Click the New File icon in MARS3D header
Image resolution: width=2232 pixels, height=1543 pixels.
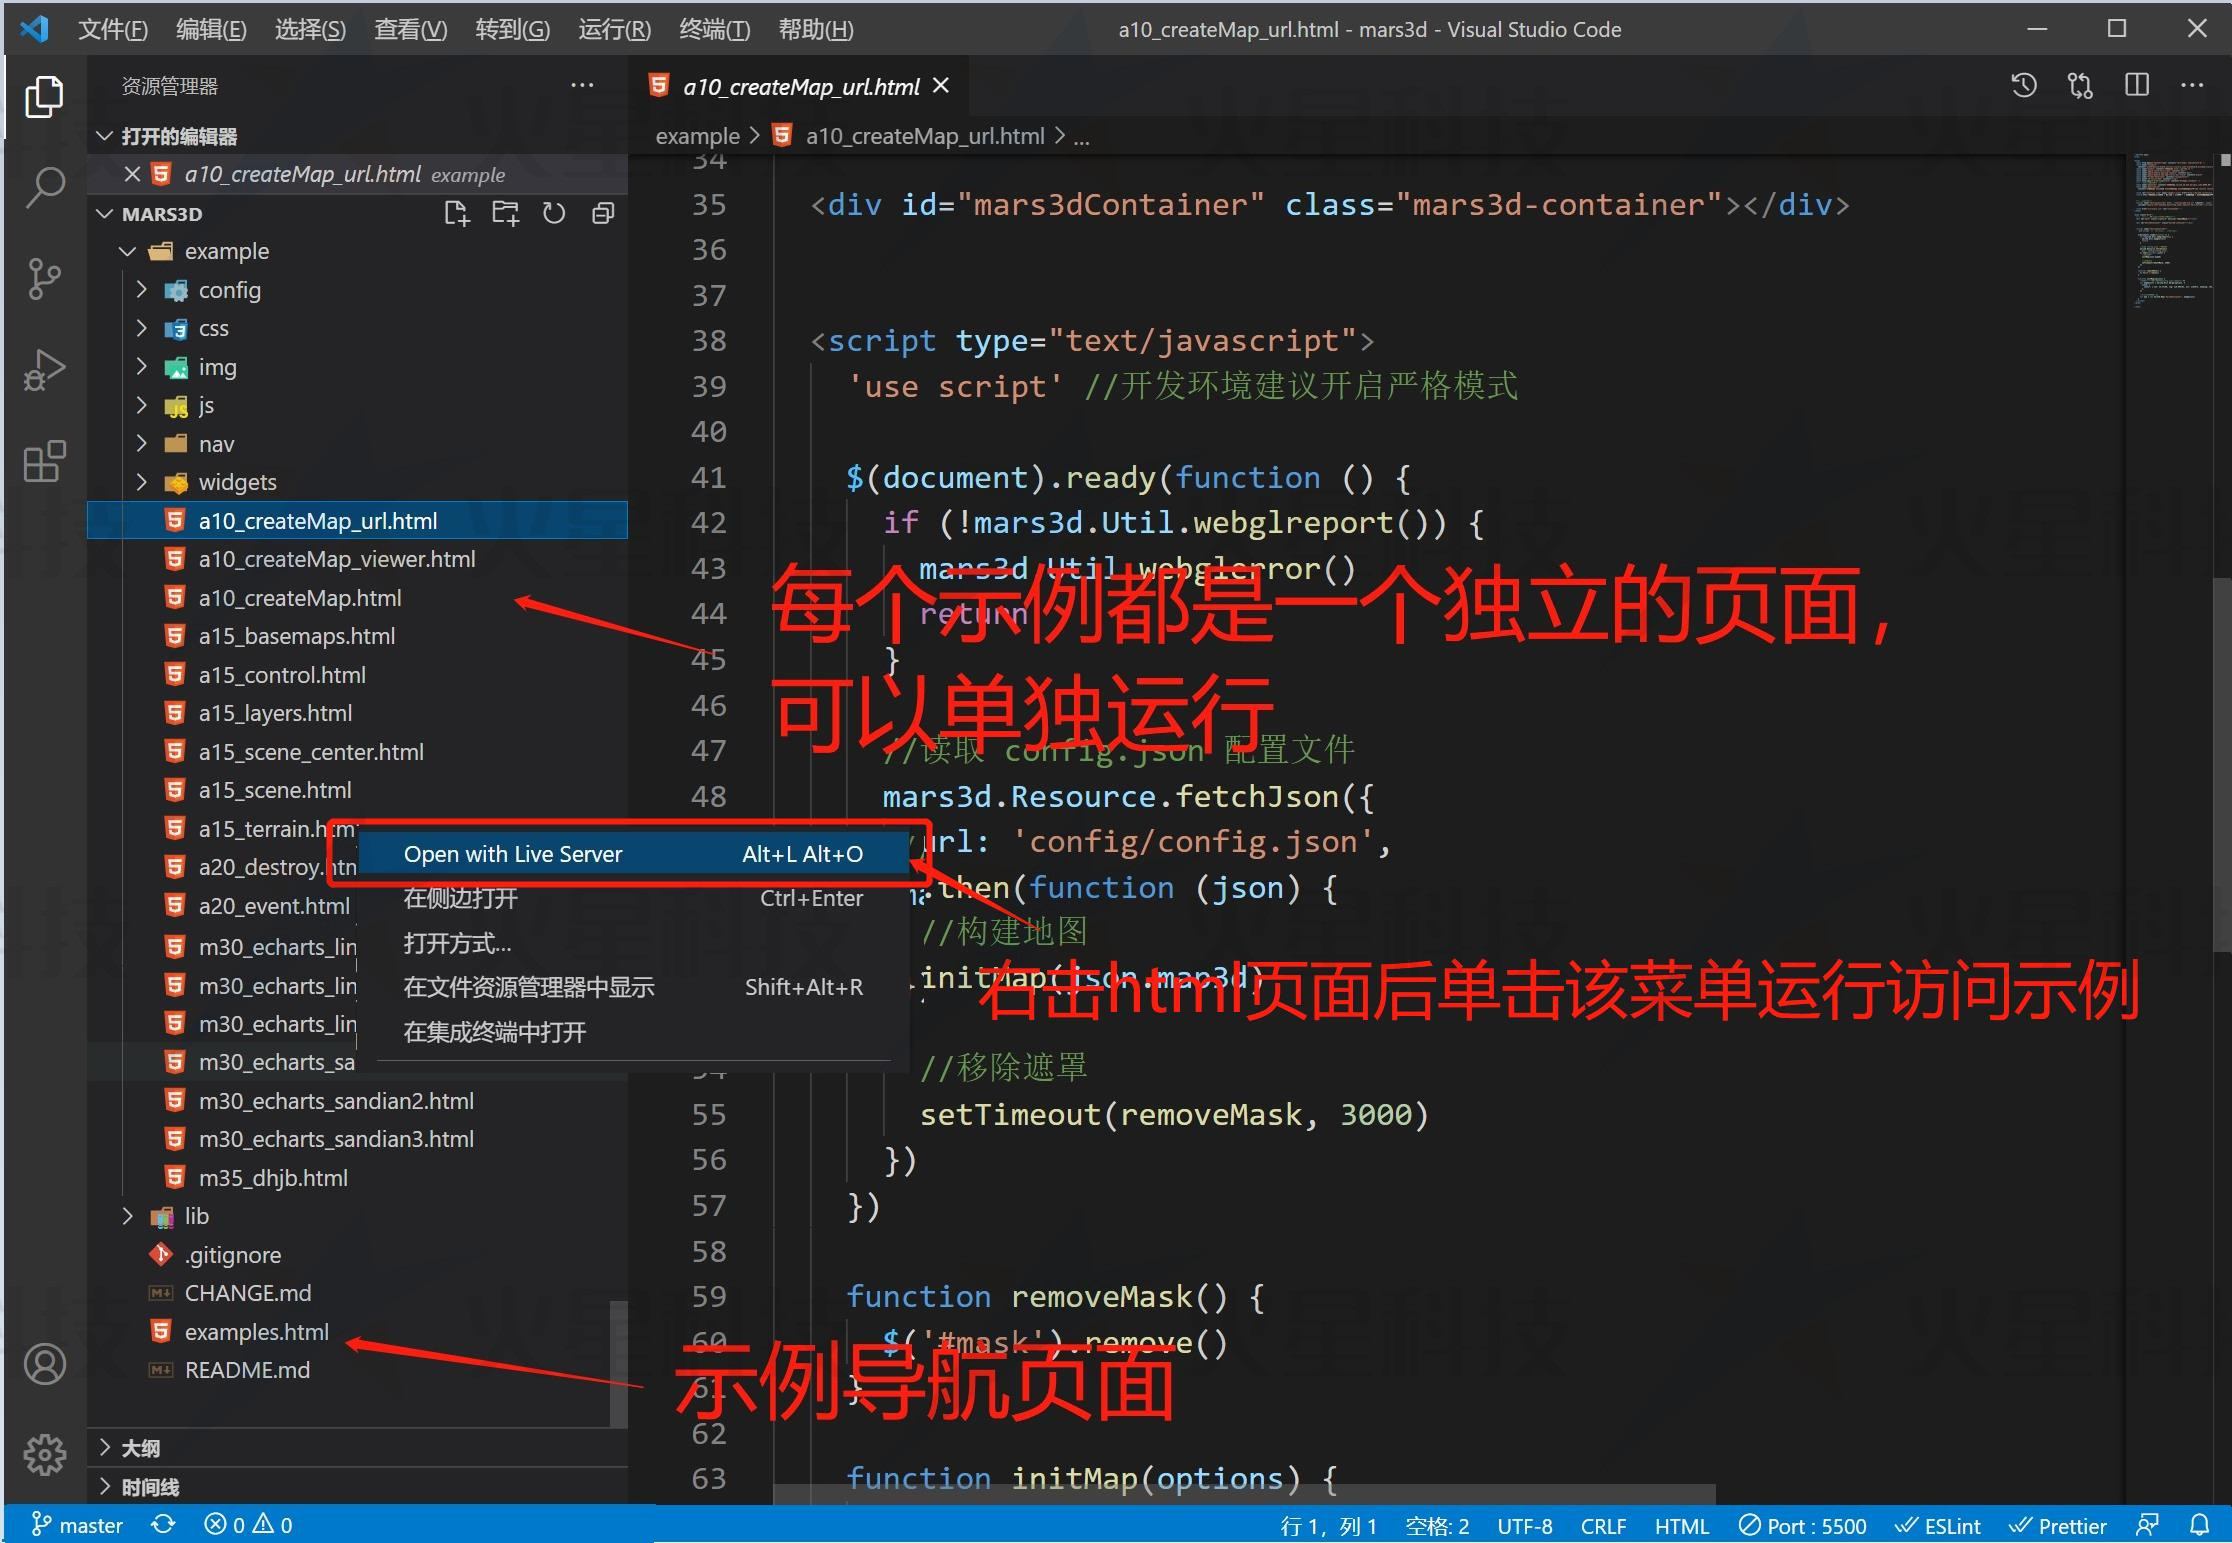(x=456, y=213)
